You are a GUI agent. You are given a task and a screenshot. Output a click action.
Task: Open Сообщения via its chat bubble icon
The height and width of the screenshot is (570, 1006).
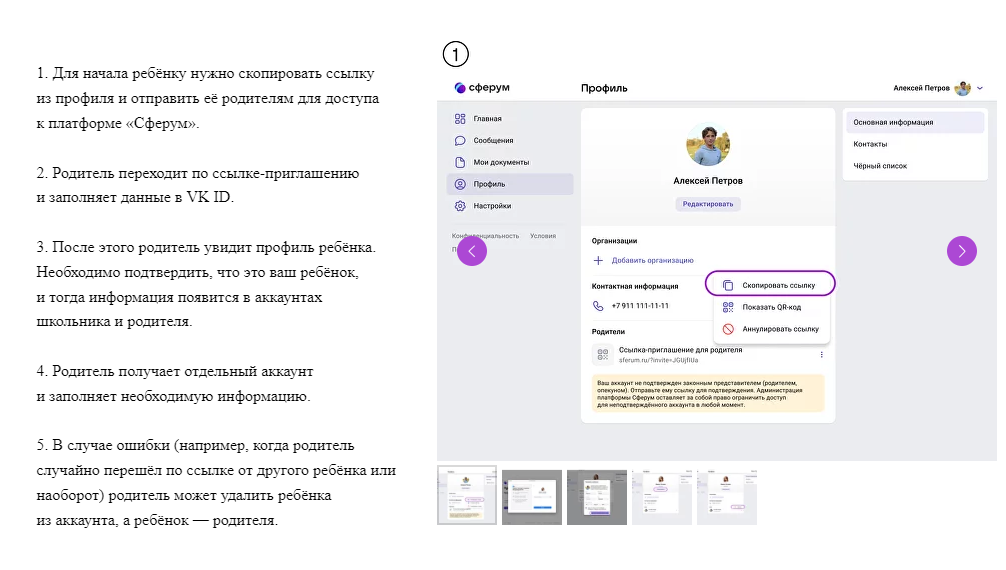click(460, 141)
